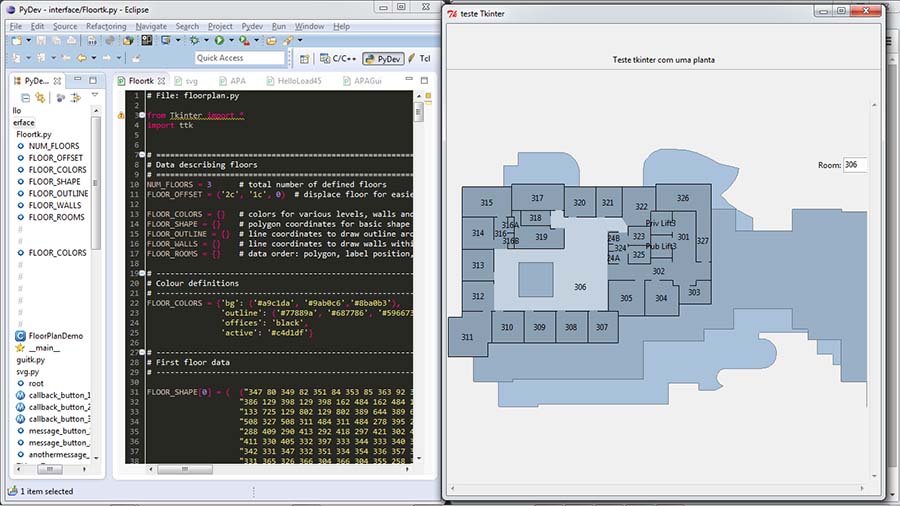Open the back history dropdown arrow

pos(94,58)
